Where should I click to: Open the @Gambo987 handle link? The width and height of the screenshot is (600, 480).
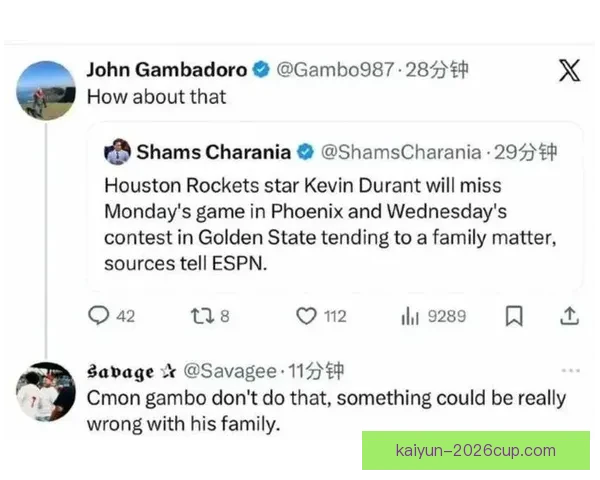(x=335, y=70)
